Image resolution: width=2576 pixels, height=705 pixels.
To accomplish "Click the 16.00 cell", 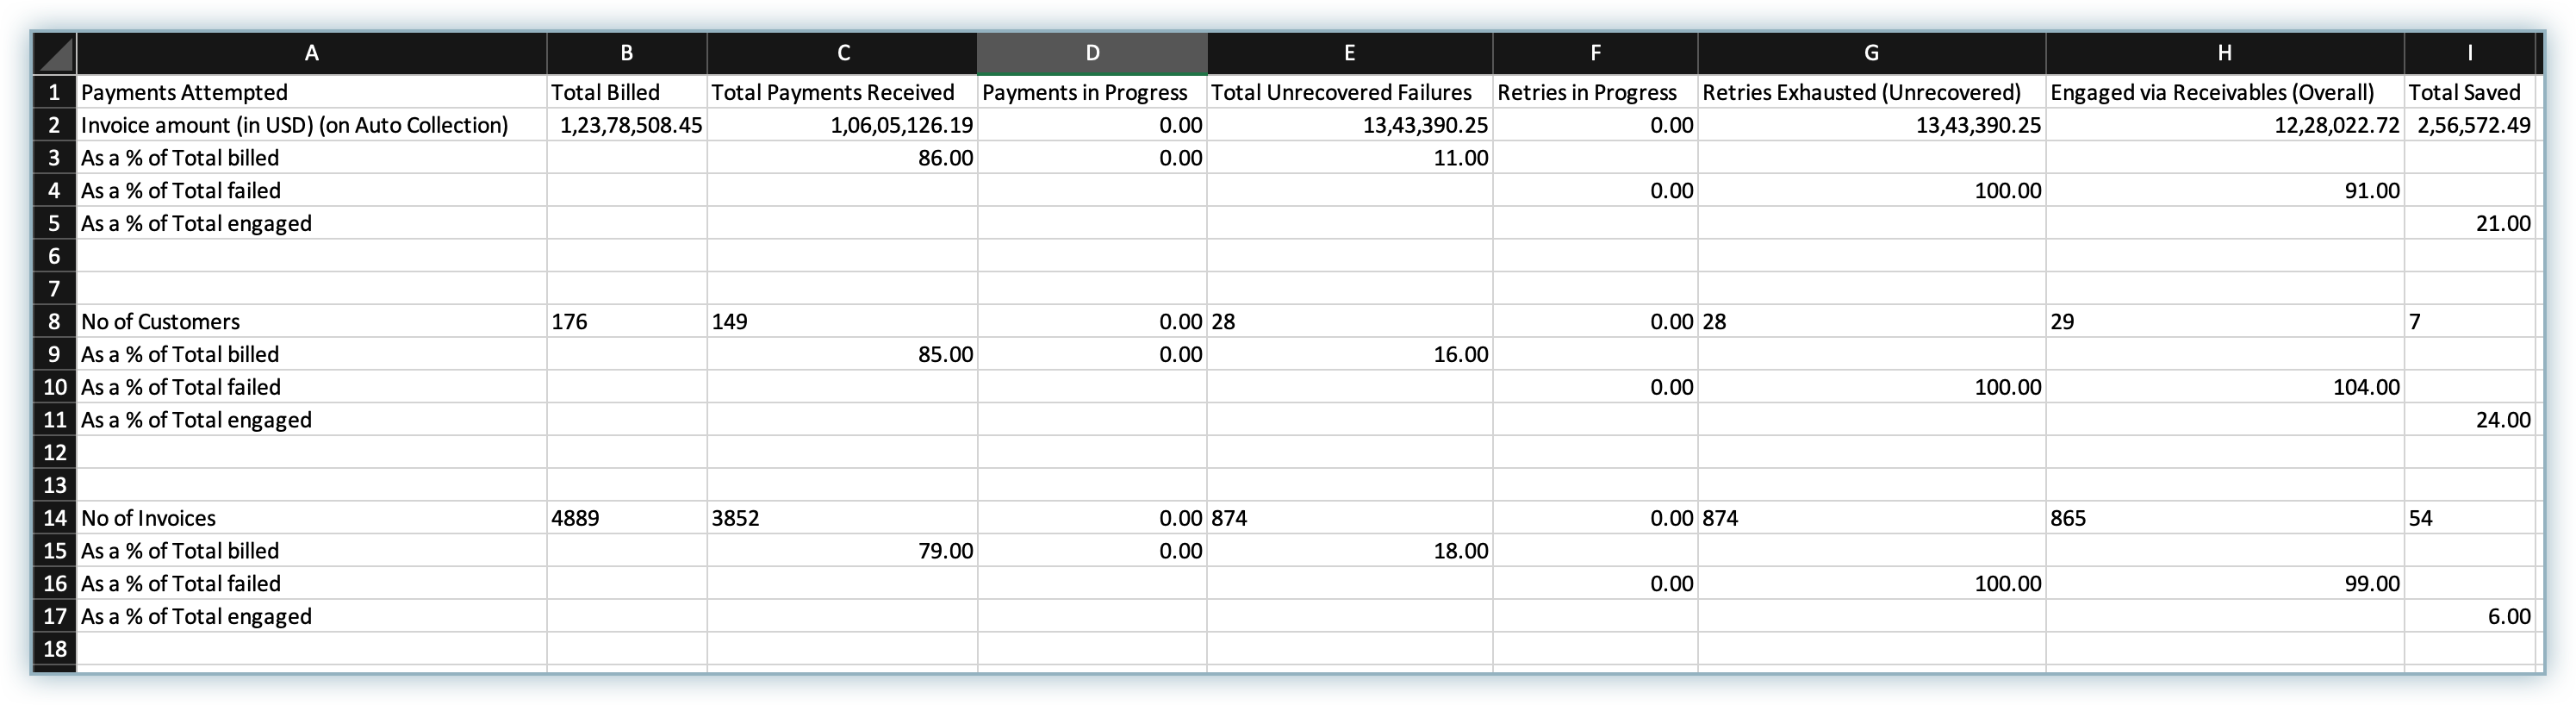I will pyautogui.click(x=1350, y=354).
